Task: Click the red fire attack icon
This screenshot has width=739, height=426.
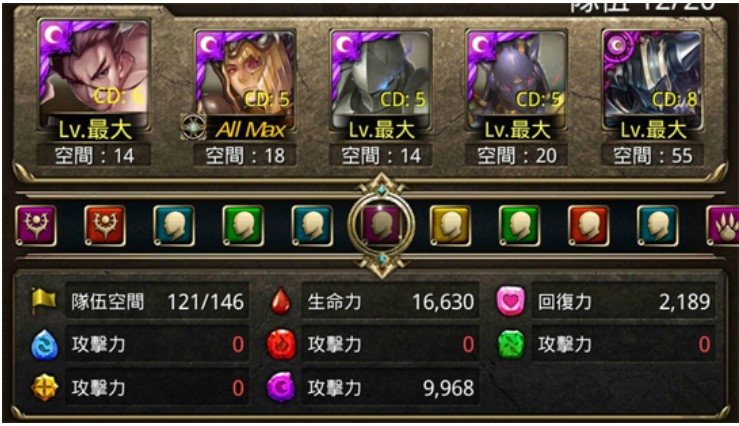Action: coord(281,344)
